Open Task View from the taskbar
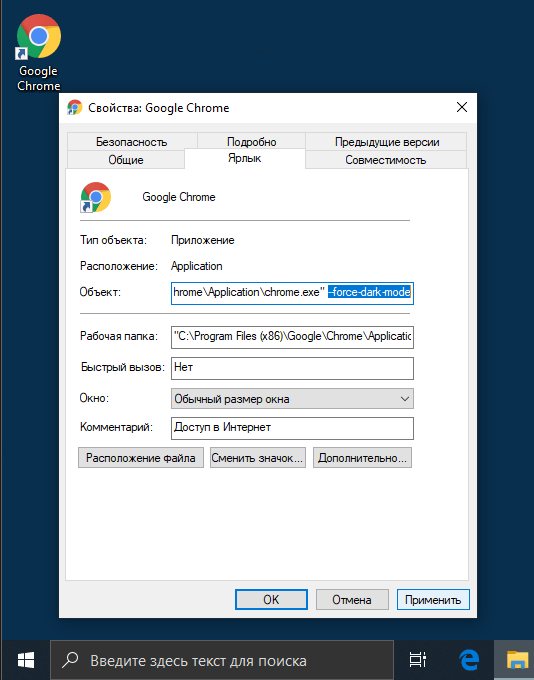The image size is (534, 680). [x=418, y=660]
